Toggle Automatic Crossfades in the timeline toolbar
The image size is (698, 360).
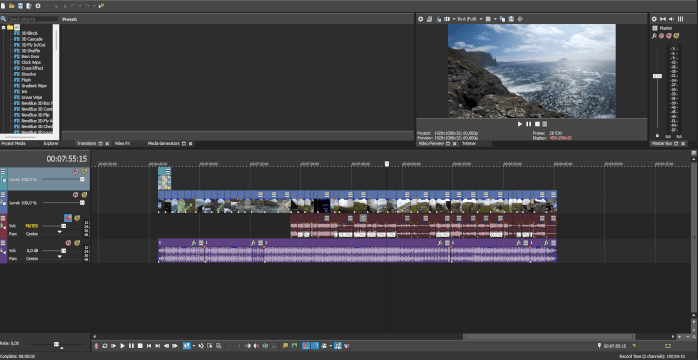coord(315,346)
